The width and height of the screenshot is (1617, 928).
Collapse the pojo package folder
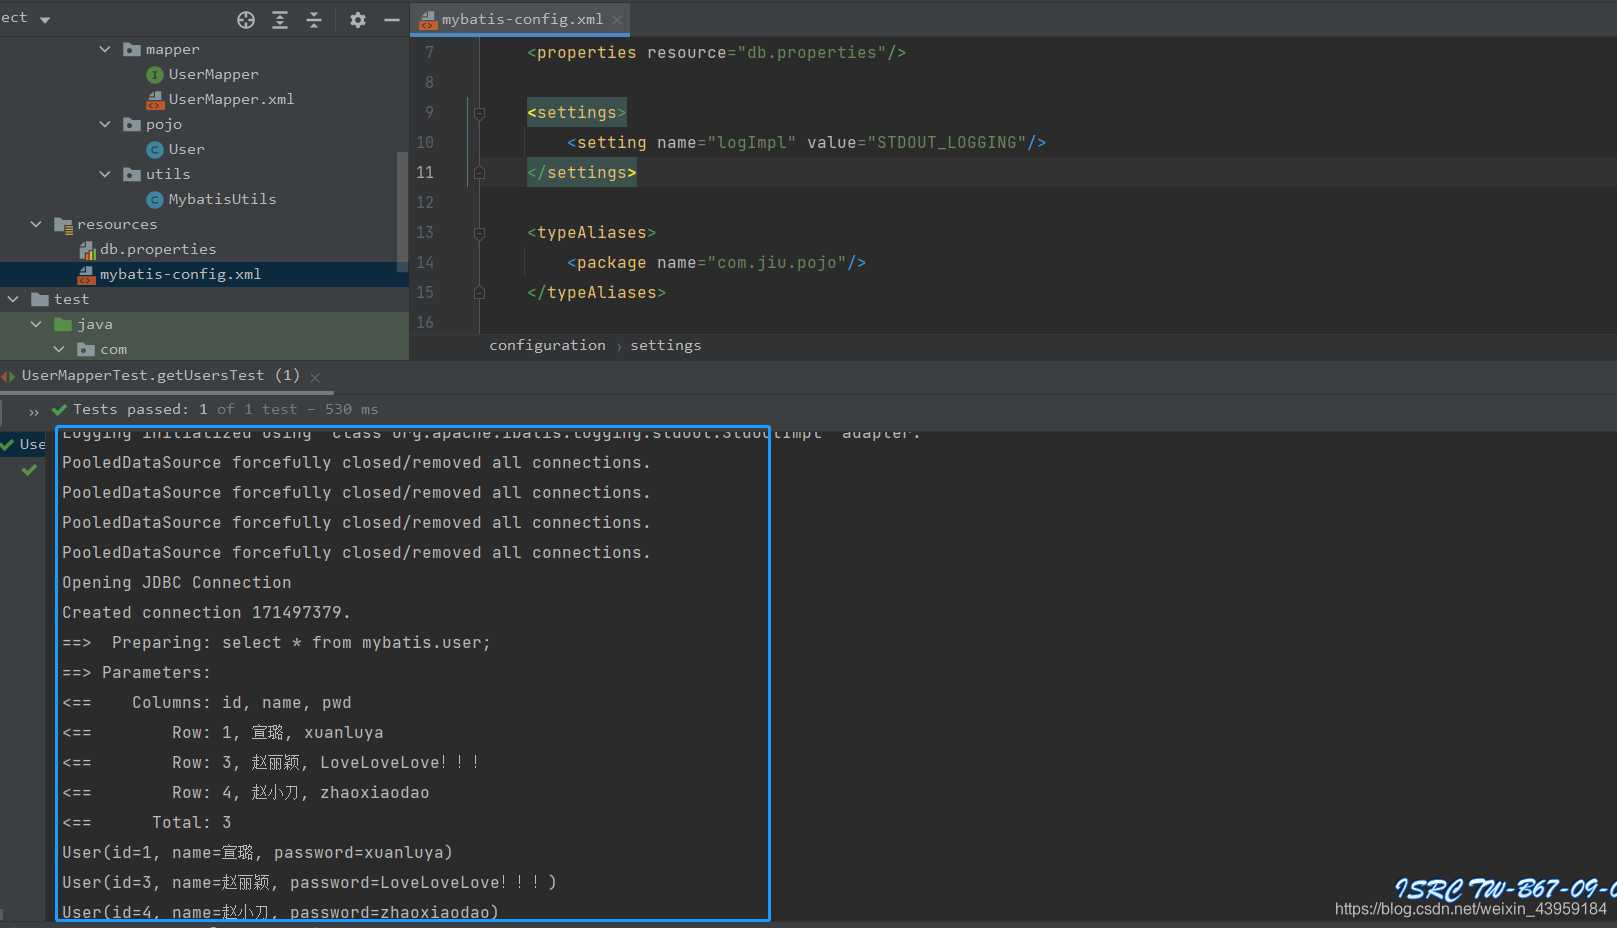pos(105,124)
